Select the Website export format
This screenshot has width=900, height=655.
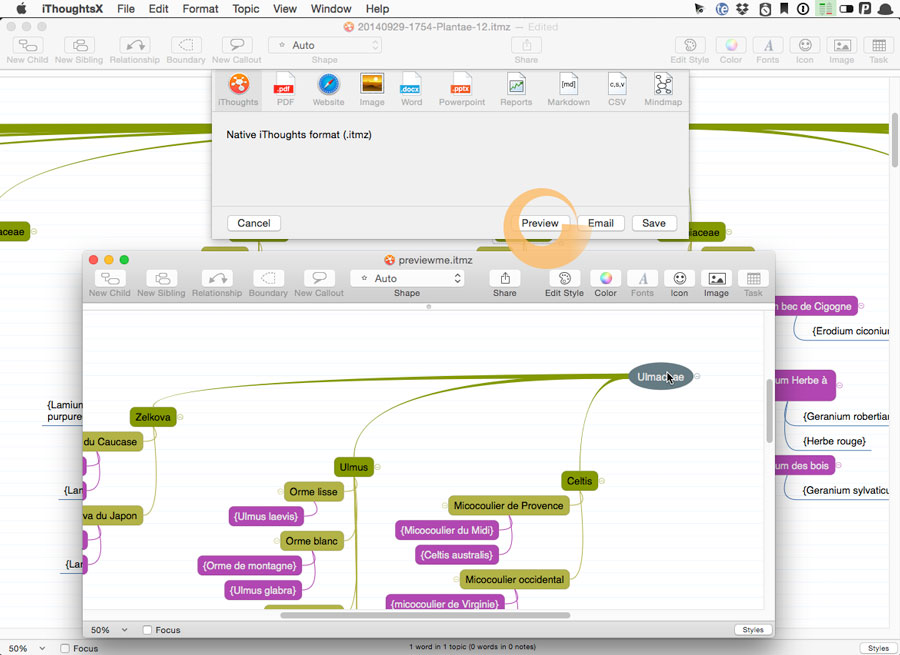pos(328,90)
